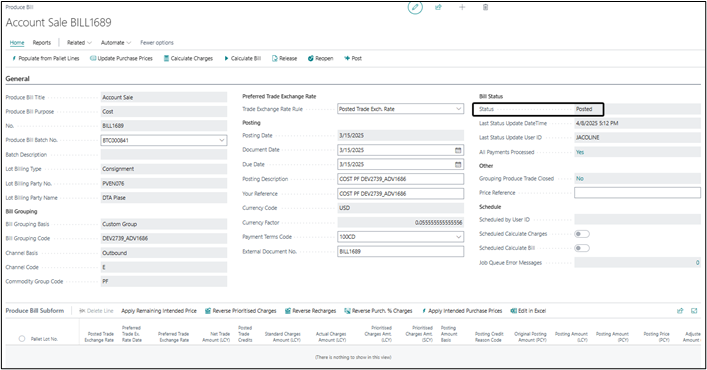
Task: Click the subform share icon
Action: coord(680,311)
